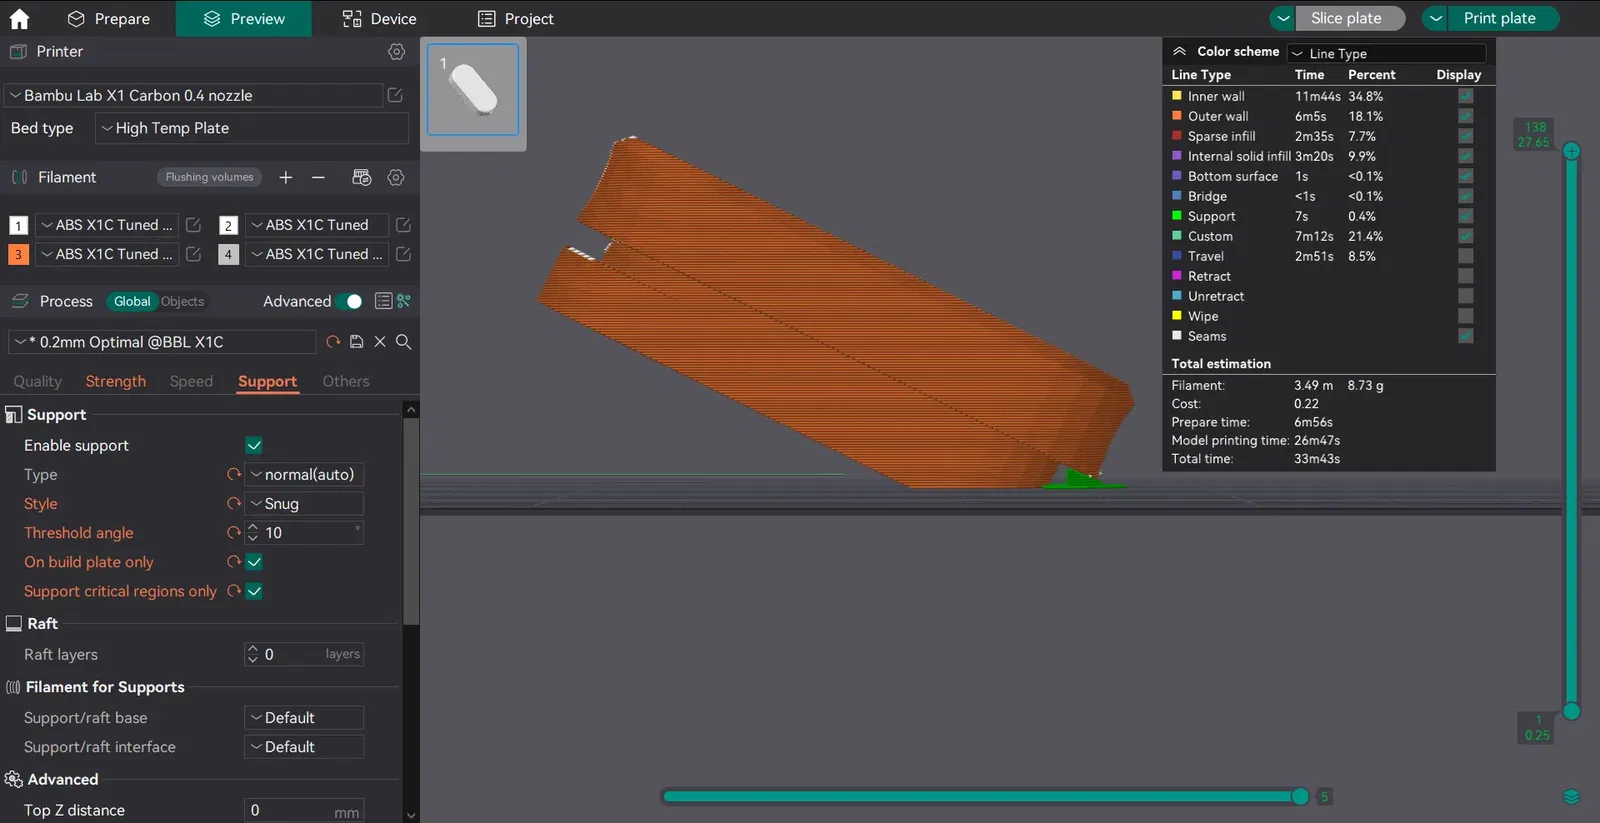Open the support Style dropdown
The width and height of the screenshot is (1600, 823).
[304, 503]
